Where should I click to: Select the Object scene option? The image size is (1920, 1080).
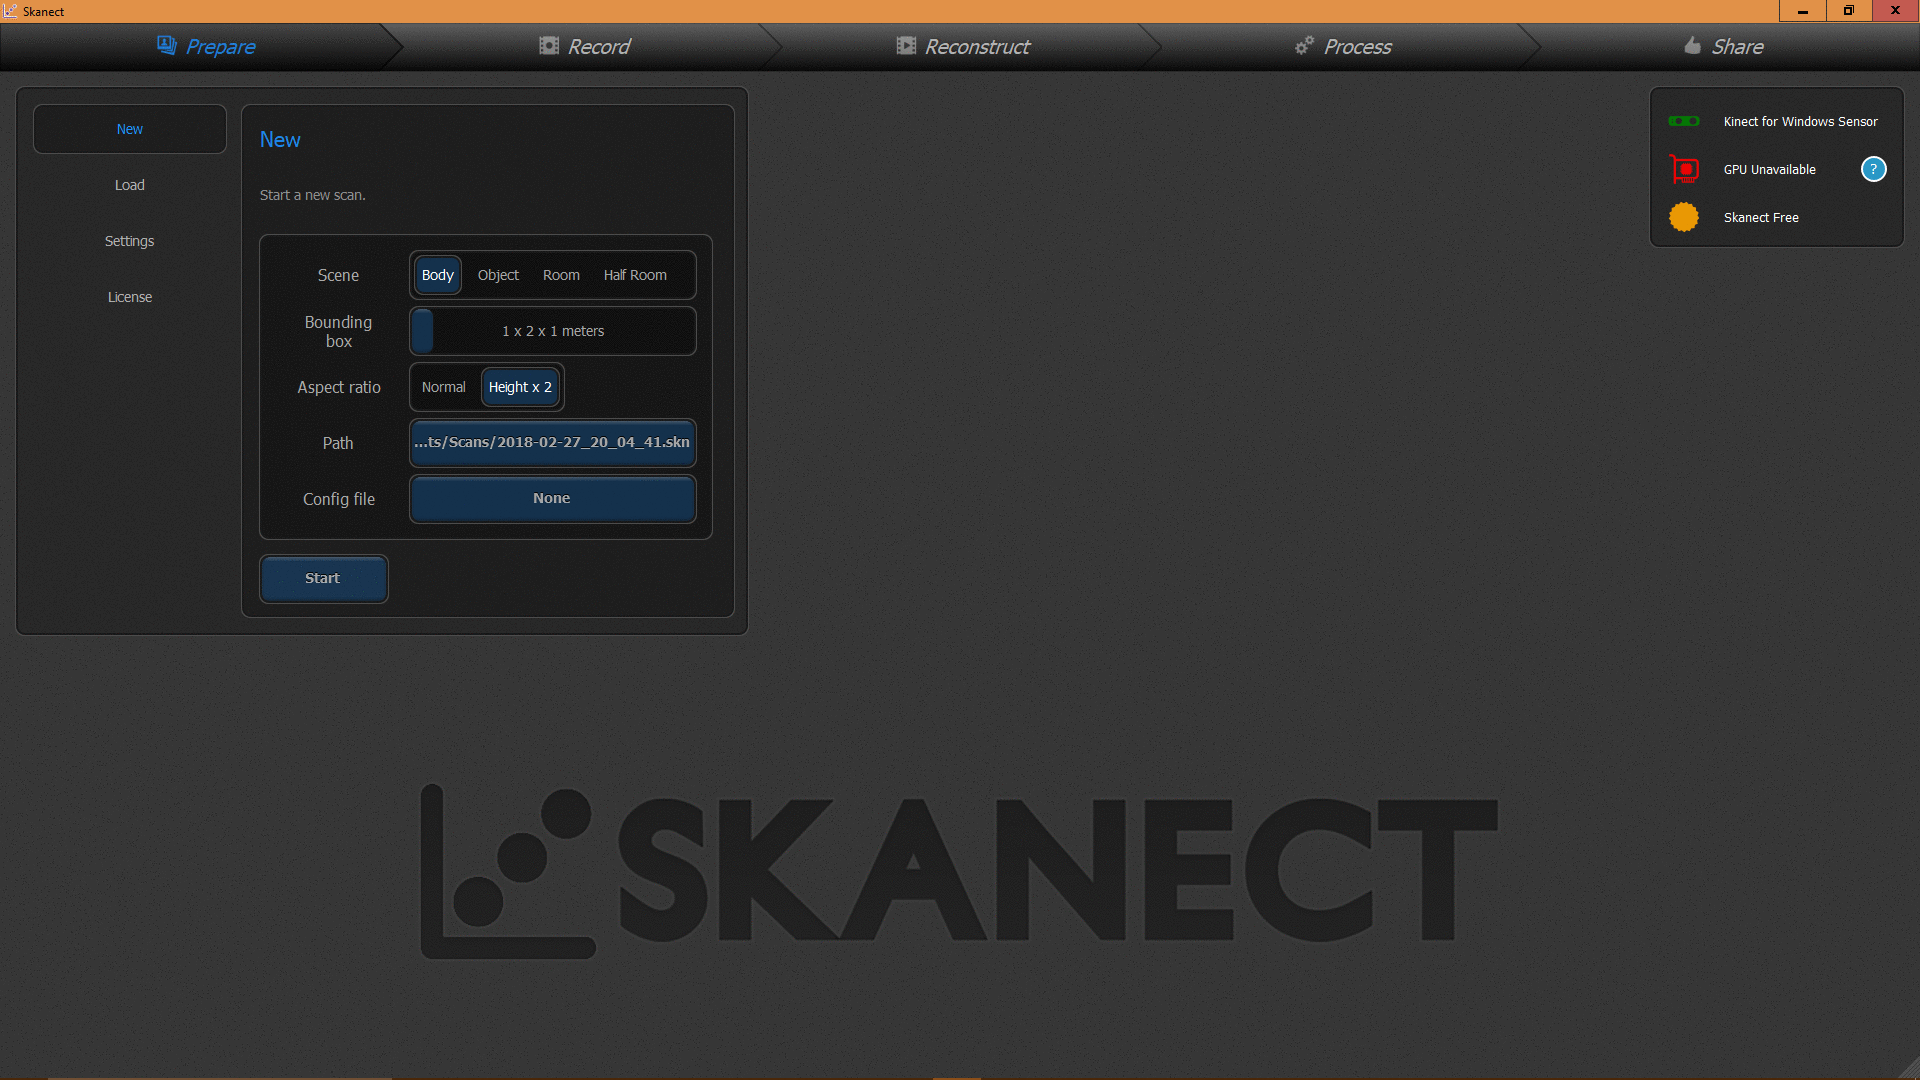[498, 275]
